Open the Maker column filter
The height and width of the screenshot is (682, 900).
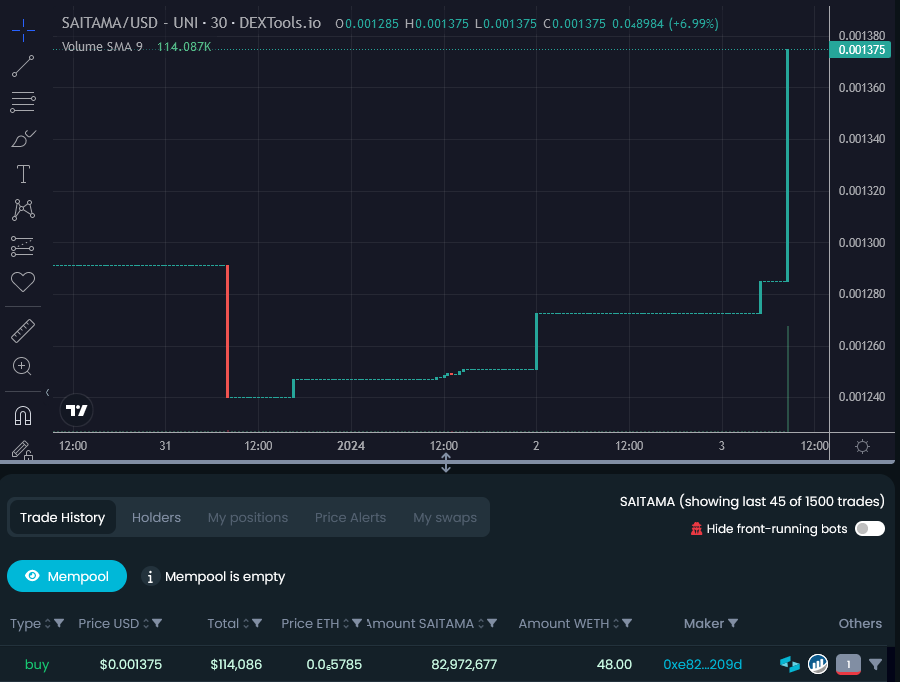tap(733, 623)
